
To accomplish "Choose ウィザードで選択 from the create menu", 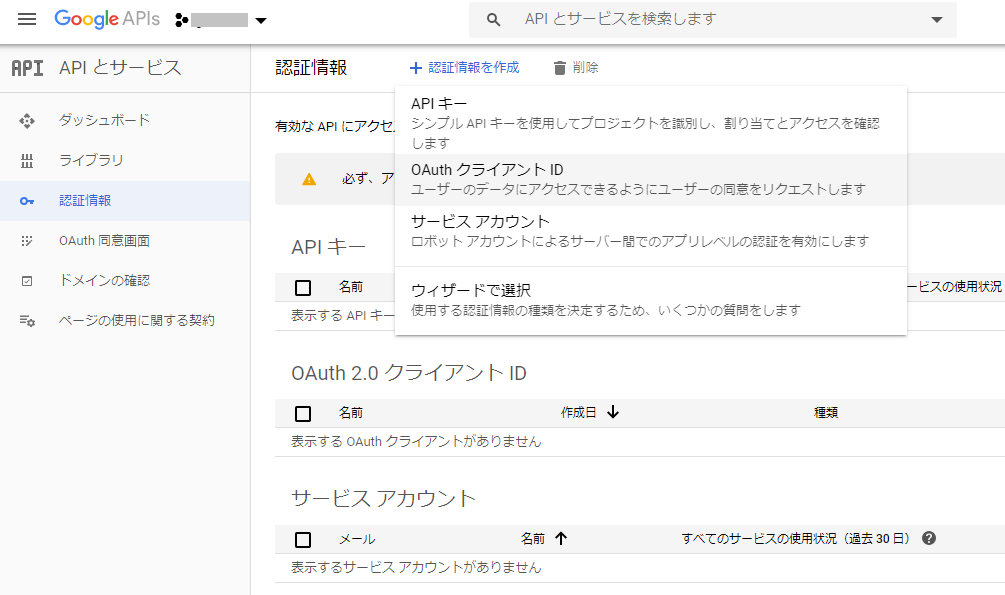I will [651, 300].
